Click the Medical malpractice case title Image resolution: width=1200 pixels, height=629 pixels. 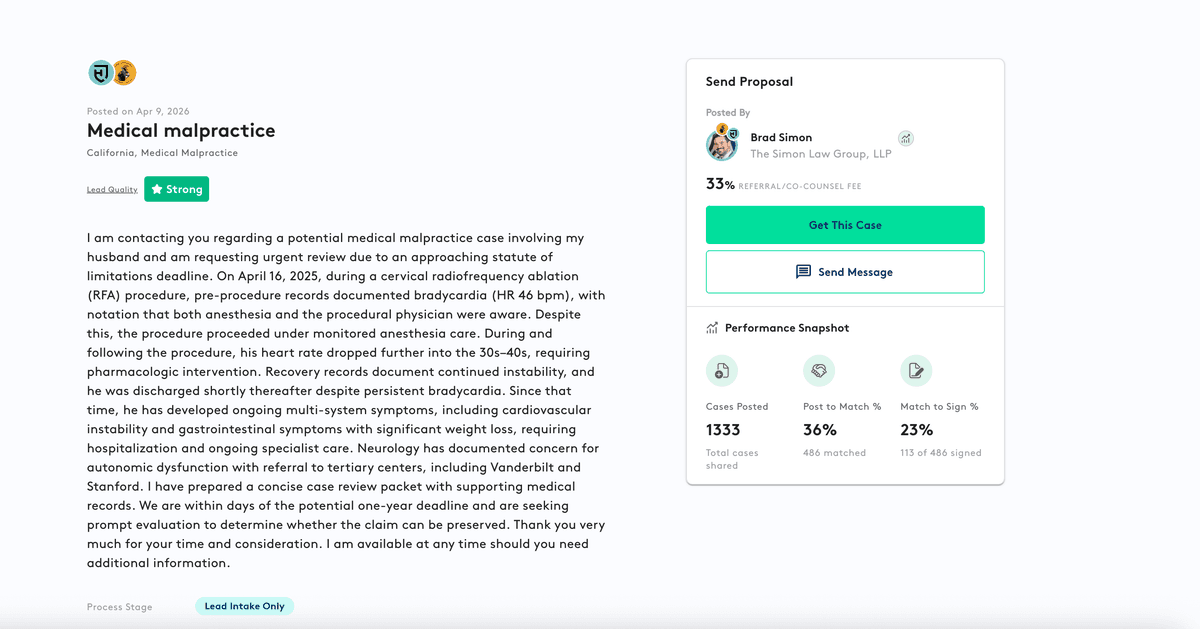tap(181, 131)
